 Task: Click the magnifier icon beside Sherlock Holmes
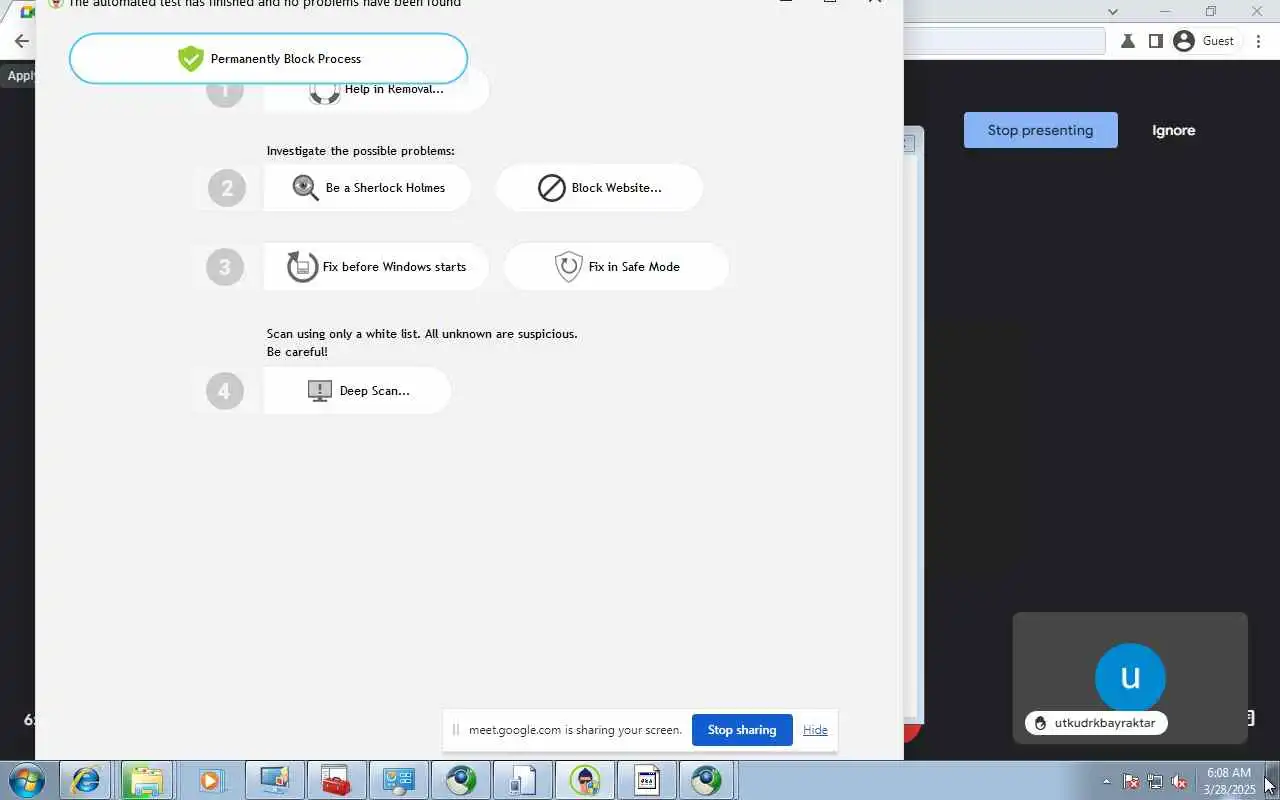tap(305, 187)
